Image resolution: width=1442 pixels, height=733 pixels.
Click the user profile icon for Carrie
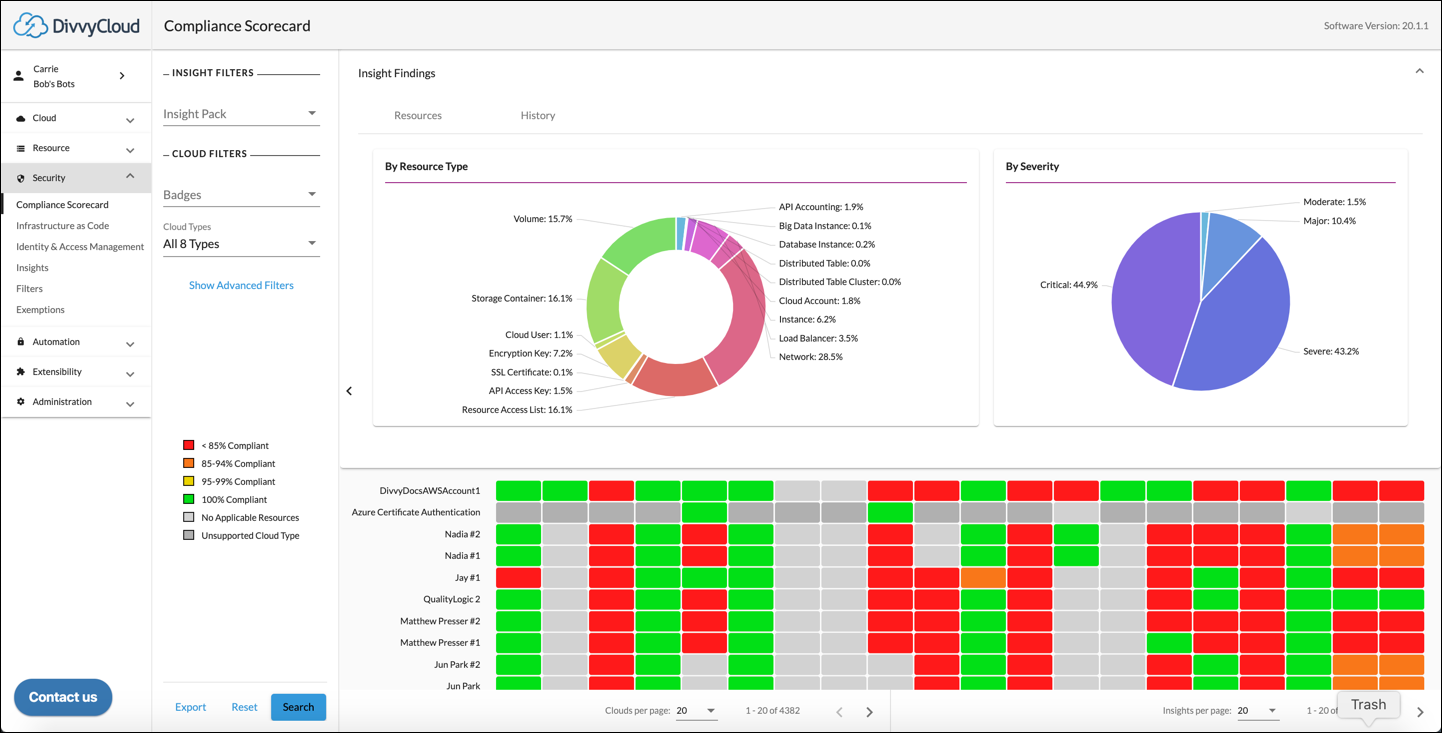(18, 75)
